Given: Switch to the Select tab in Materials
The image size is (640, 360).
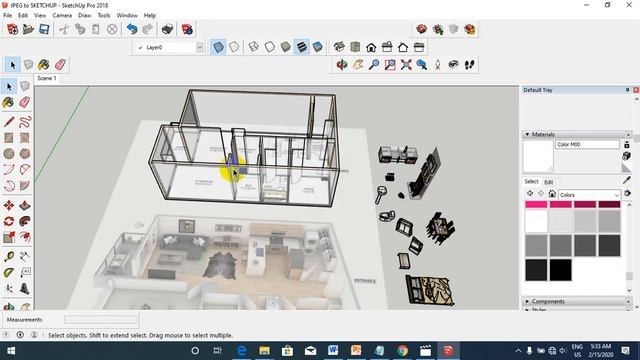Looking at the screenshot, I should (531, 182).
